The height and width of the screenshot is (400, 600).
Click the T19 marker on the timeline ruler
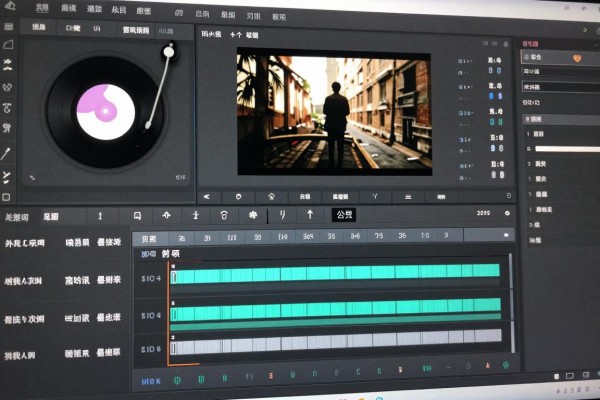[282, 237]
